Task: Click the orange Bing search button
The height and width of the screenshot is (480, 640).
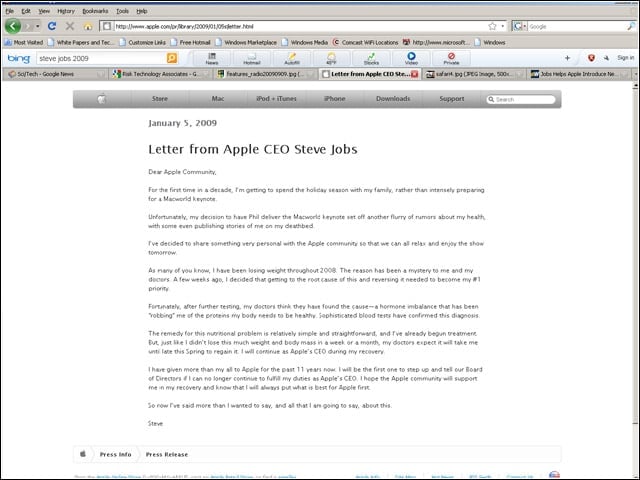Action: (x=172, y=58)
